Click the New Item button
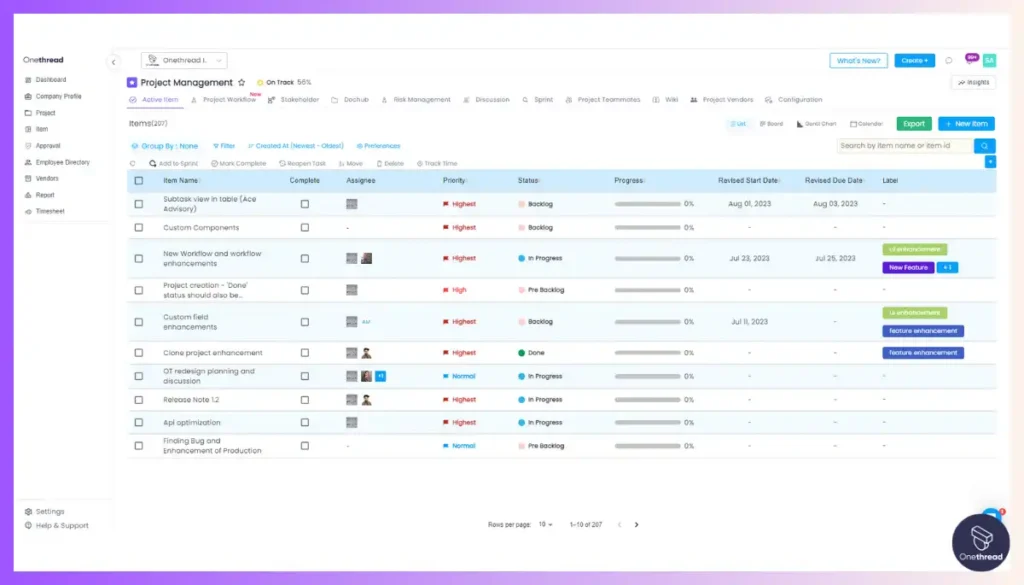 [966, 124]
